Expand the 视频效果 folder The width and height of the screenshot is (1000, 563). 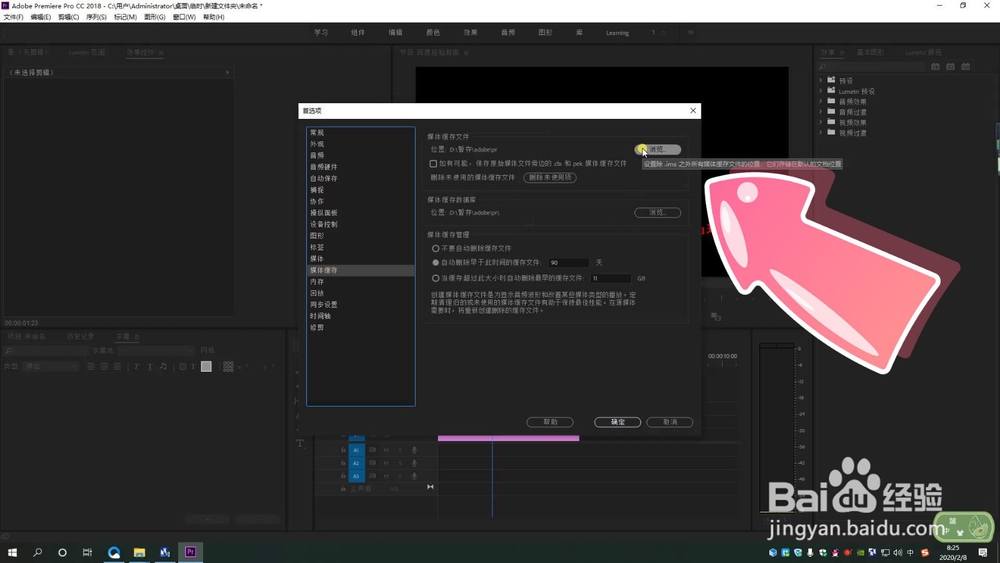[x=821, y=122]
